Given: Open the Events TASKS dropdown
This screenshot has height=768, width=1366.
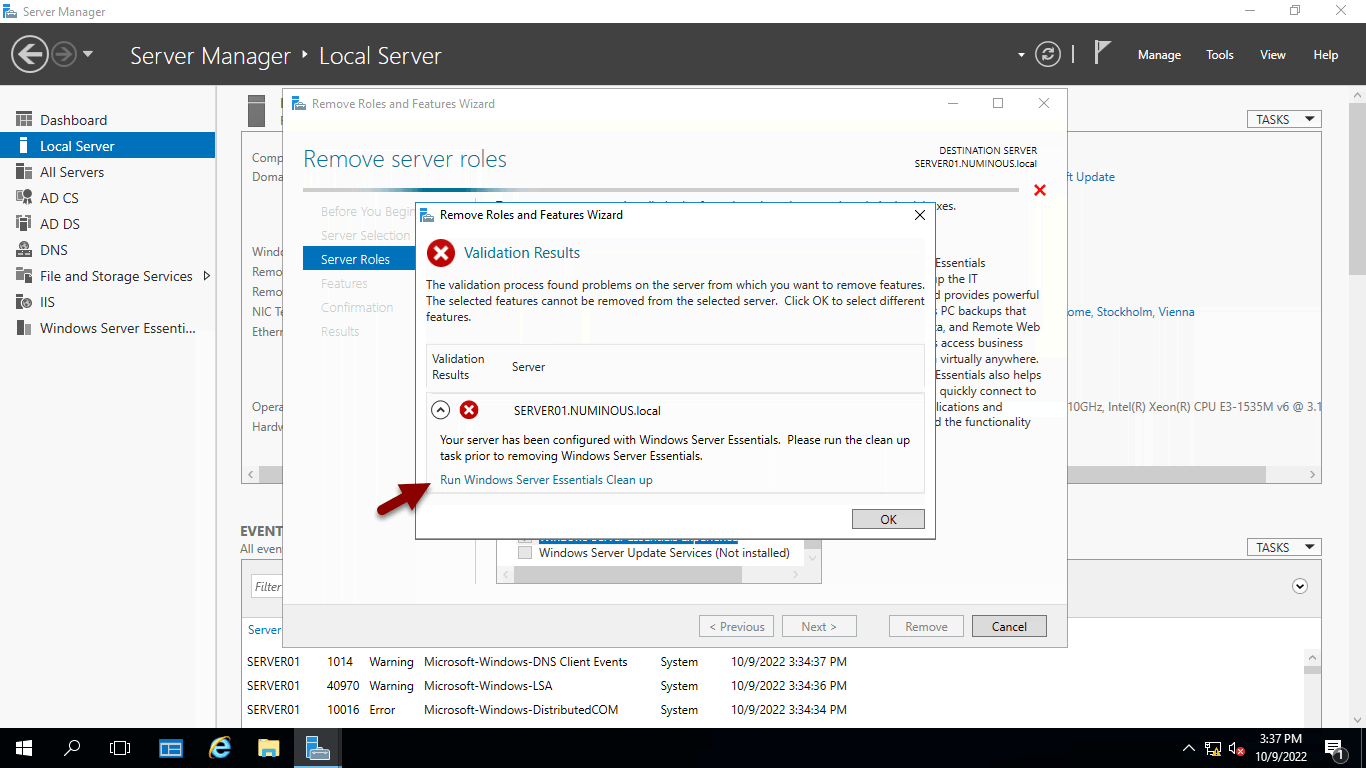Looking at the screenshot, I should 1284,547.
